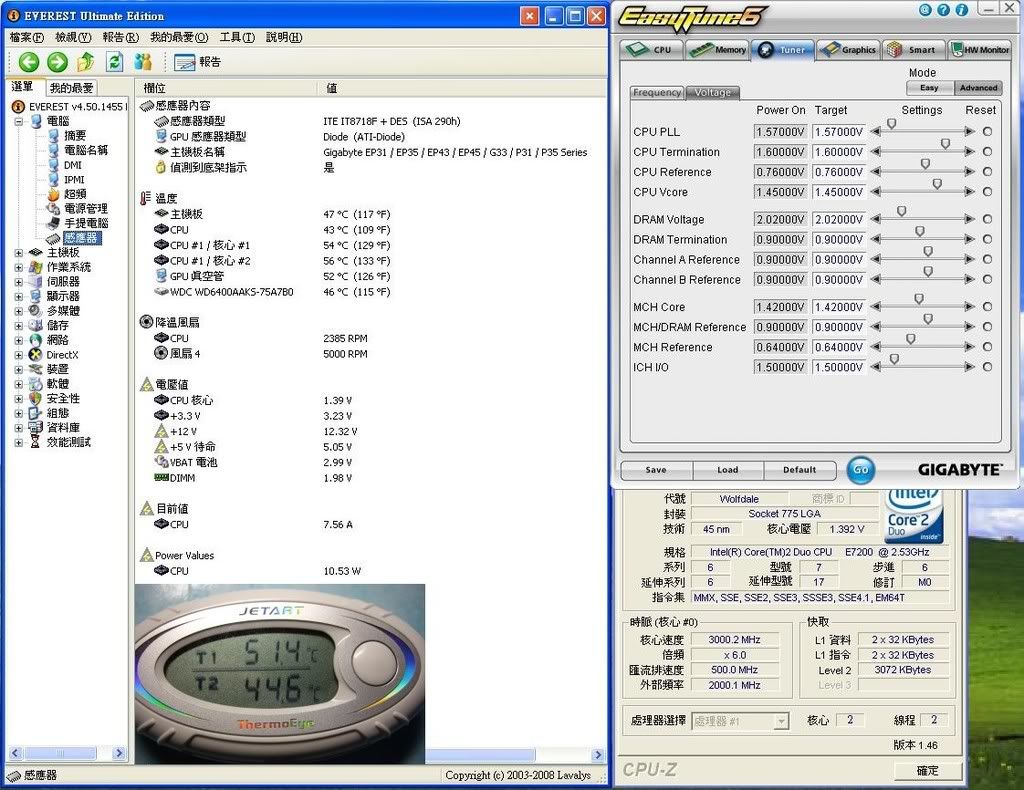Click the Default button in EasyTune6

[x=799, y=470]
